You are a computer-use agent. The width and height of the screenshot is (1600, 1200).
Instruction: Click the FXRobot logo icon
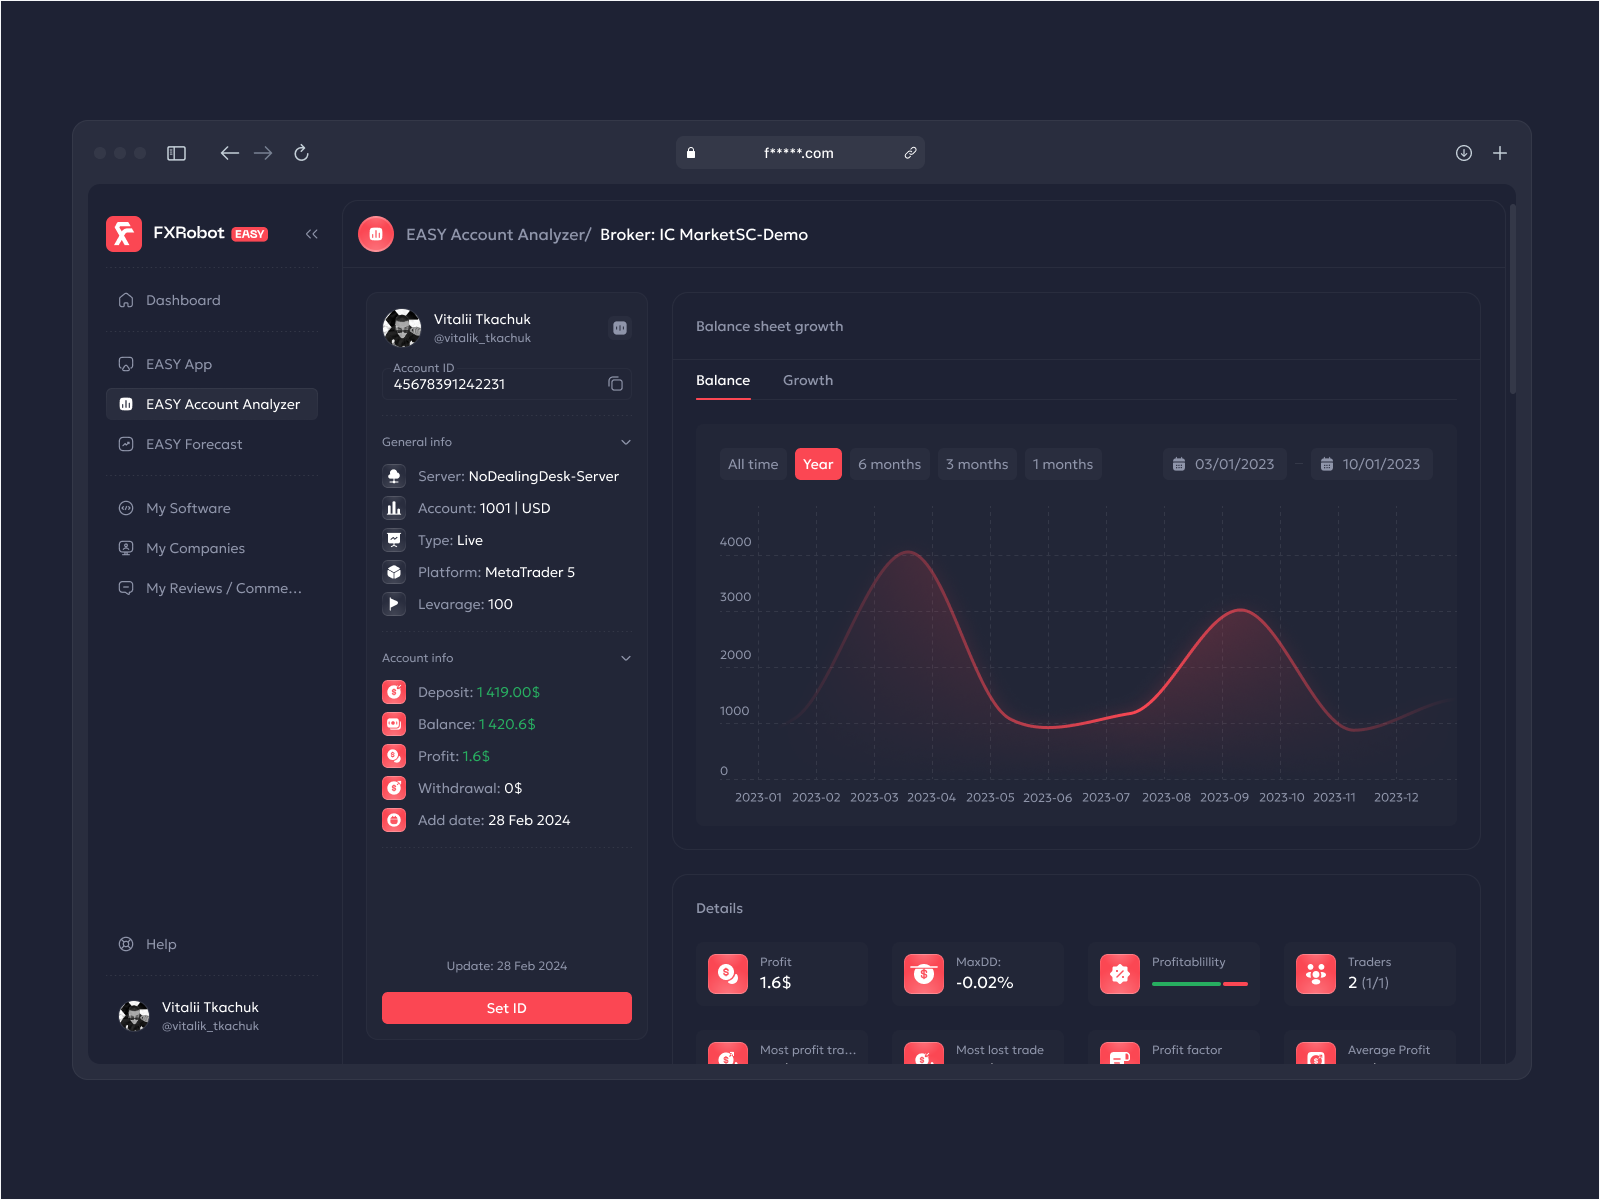[123, 233]
